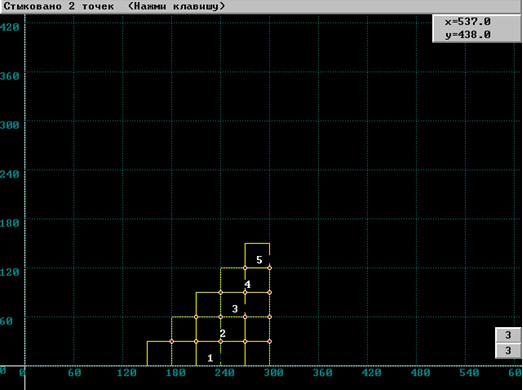
Task: Click the x=537.0 coordinate readout
Action: pos(468,22)
